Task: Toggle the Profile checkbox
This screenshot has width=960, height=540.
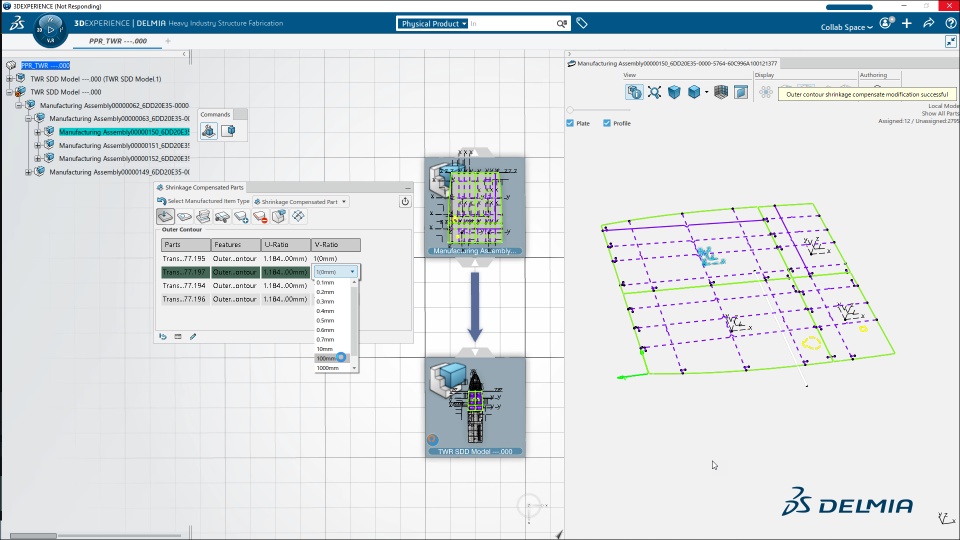Action: pos(607,123)
